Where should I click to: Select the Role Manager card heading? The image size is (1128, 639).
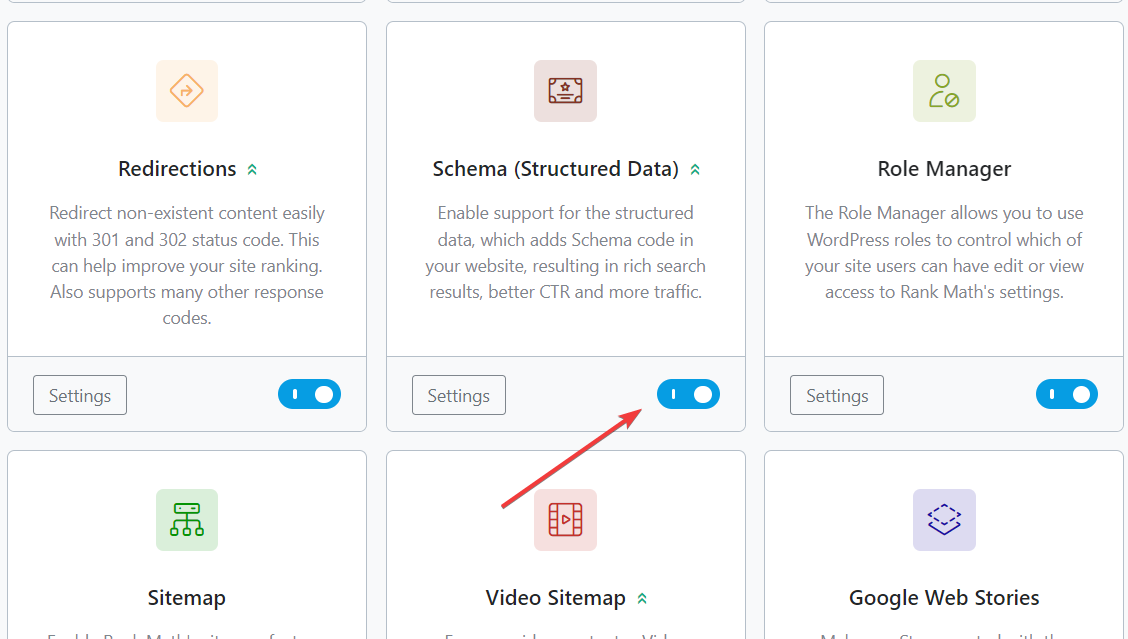pyautogui.click(x=944, y=168)
